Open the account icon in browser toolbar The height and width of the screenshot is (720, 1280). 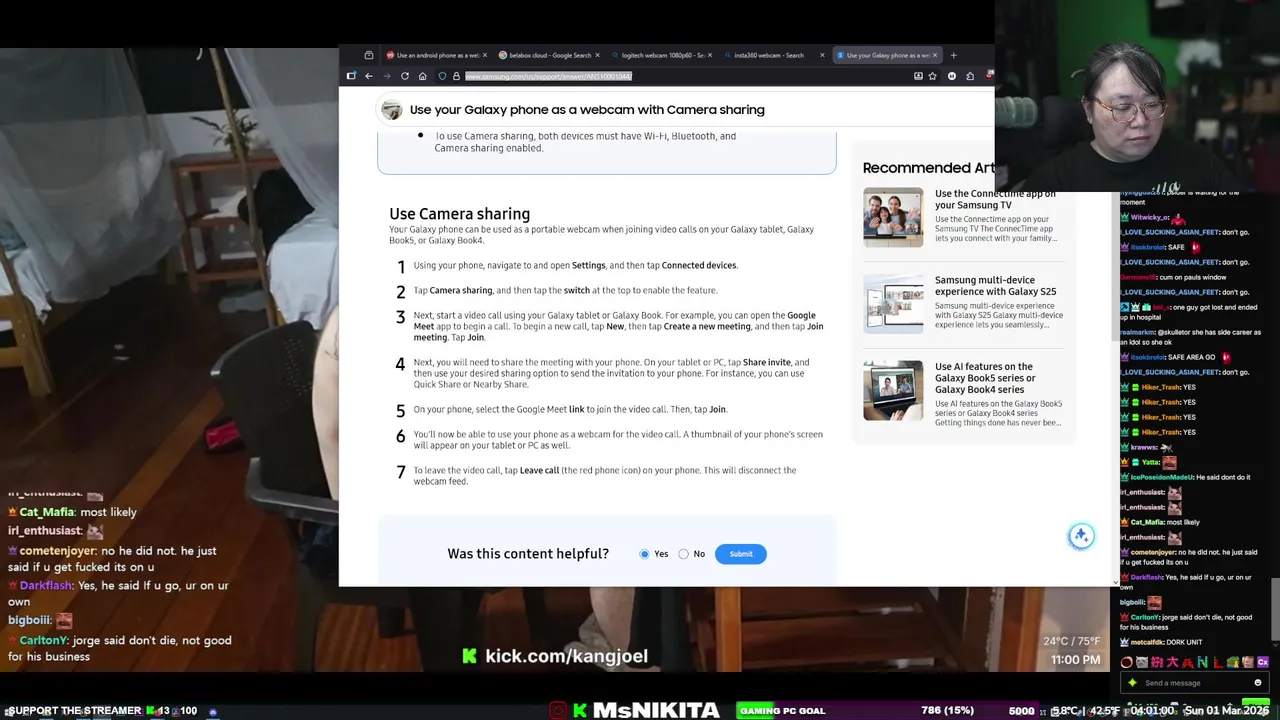(952, 76)
